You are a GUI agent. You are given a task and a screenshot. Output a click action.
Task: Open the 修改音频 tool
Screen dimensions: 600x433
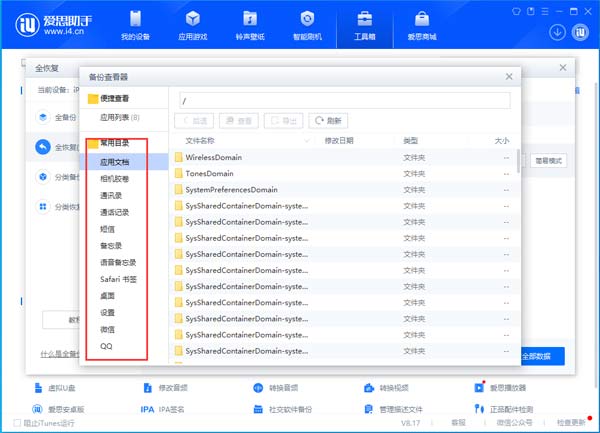[x=165, y=388]
